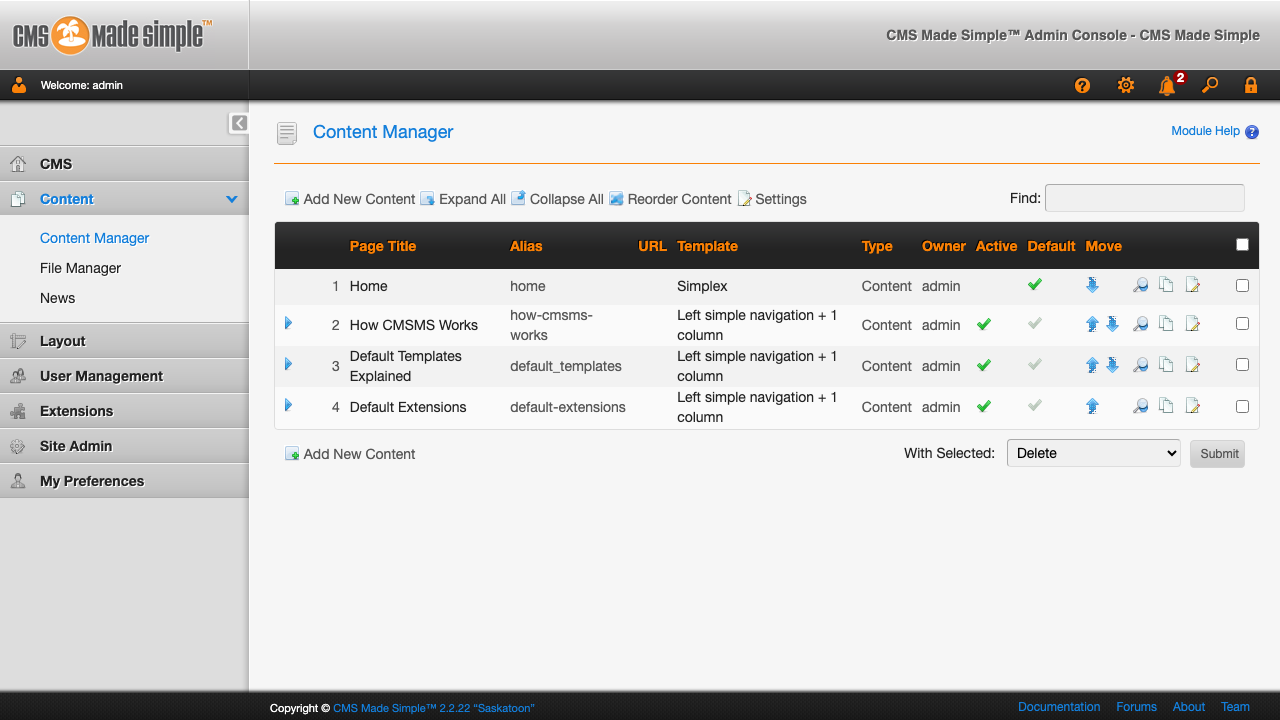Expand the How CMSMS Works row triangle
This screenshot has height=720, width=1280.
[x=288, y=323]
